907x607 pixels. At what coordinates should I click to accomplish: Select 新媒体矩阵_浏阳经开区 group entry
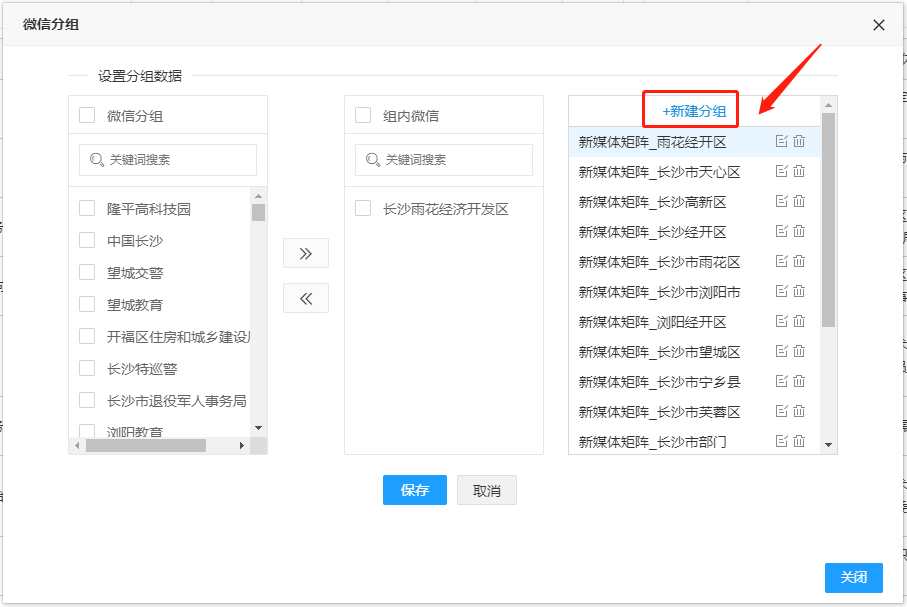[x=652, y=322]
